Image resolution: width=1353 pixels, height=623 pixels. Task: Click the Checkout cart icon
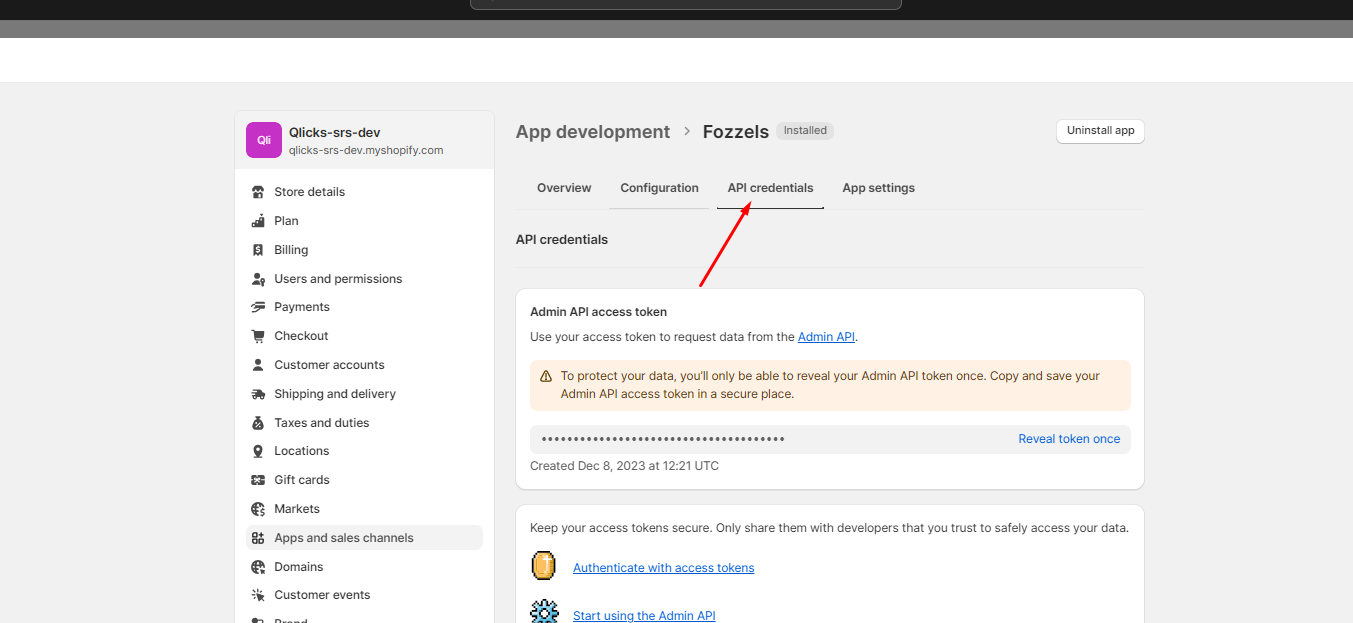pyautogui.click(x=258, y=336)
